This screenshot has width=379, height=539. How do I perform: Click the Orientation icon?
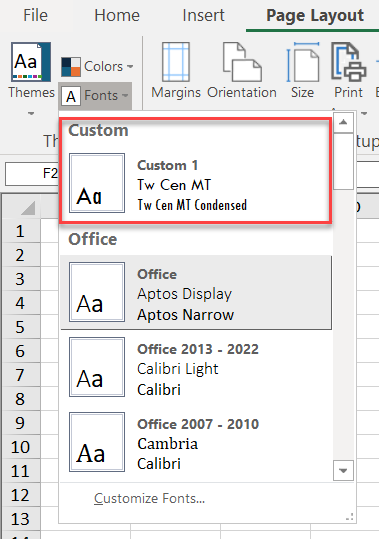242,62
